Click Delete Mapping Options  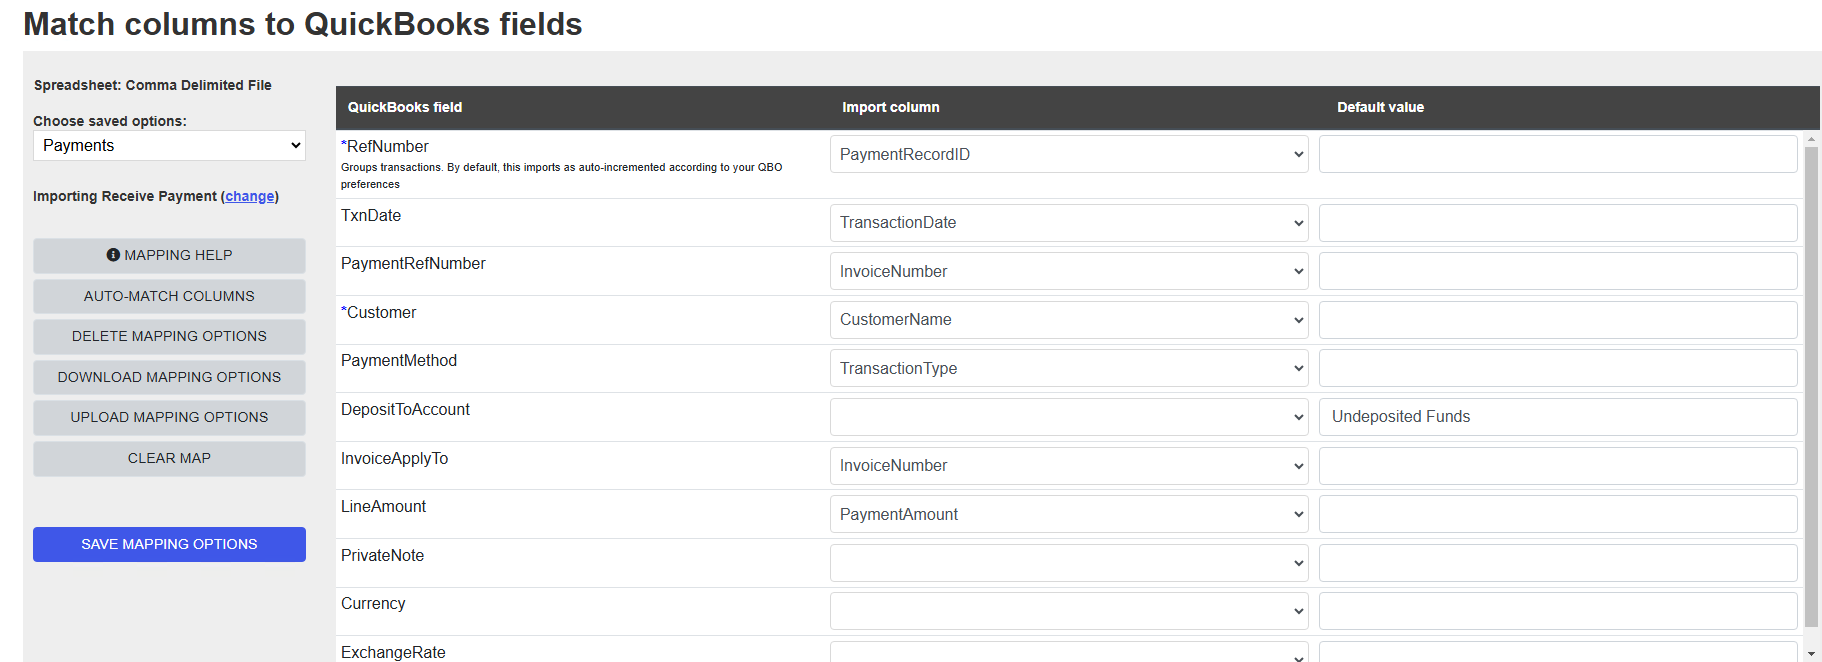(x=169, y=337)
